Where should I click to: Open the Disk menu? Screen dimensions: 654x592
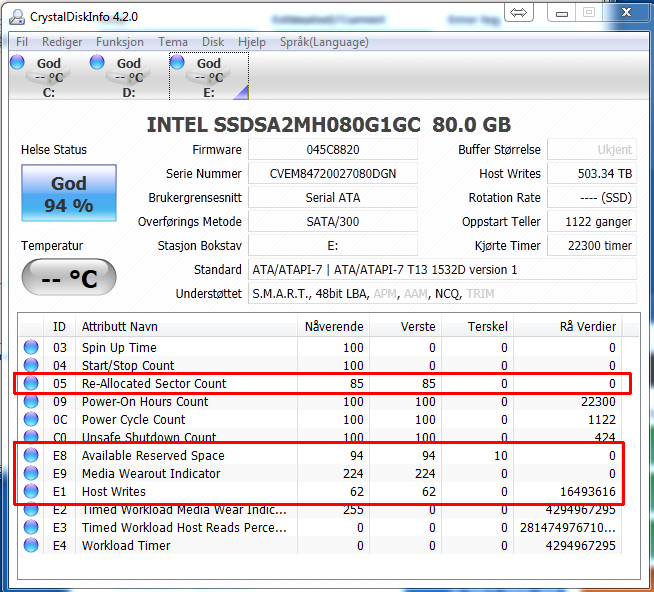(213, 42)
